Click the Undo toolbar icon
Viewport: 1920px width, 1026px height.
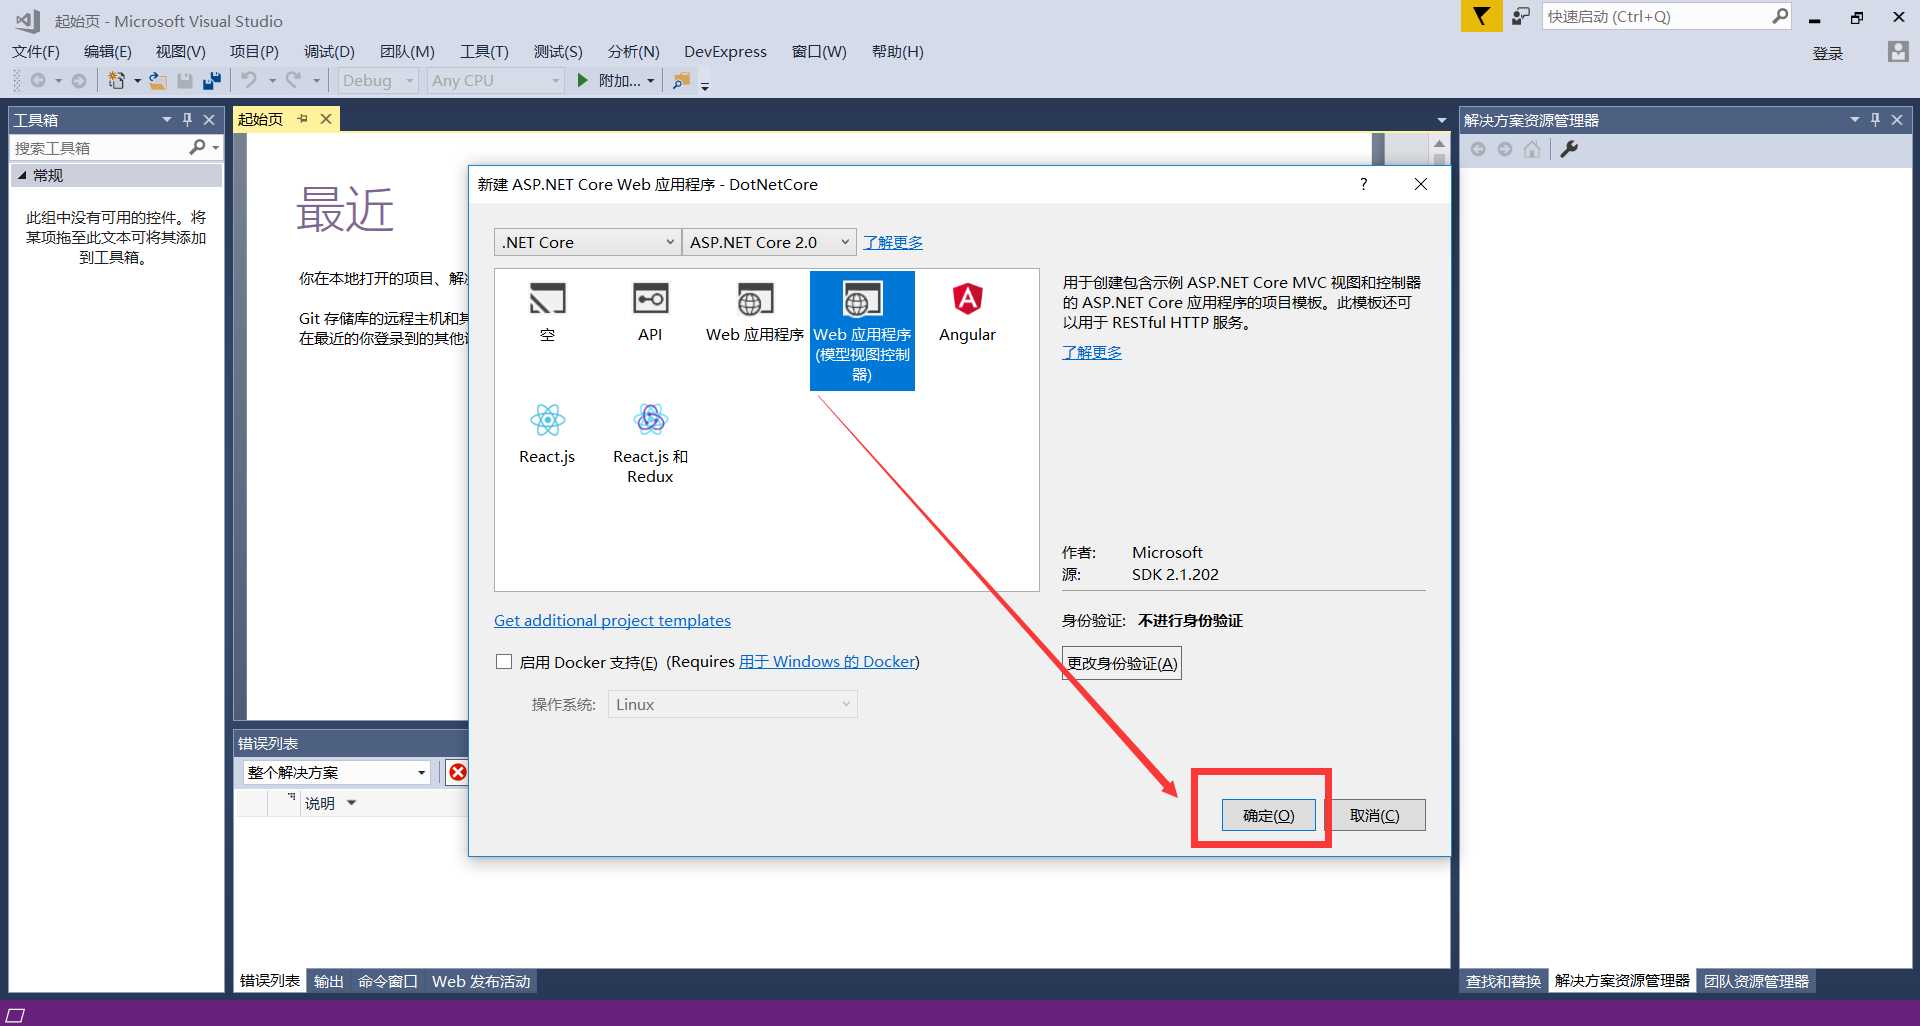click(249, 80)
